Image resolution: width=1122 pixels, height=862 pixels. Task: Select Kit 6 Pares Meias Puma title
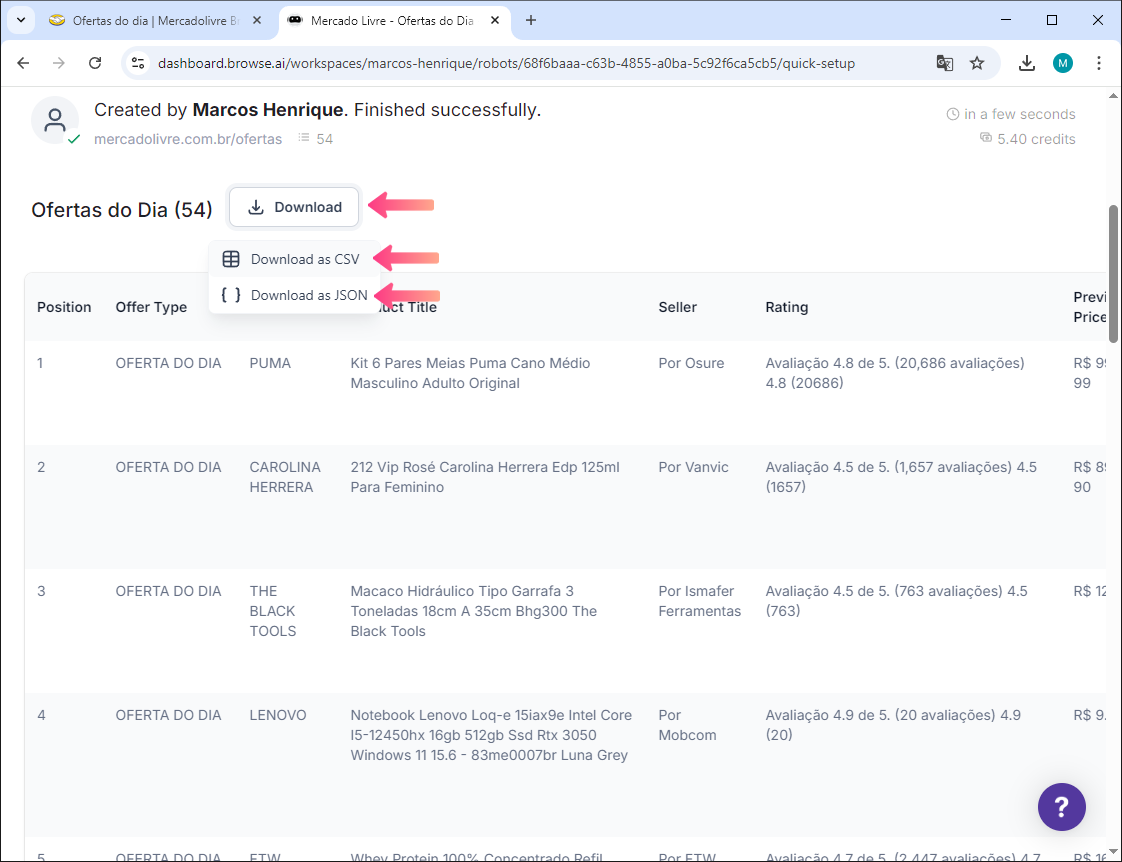(x=470, y=373)
